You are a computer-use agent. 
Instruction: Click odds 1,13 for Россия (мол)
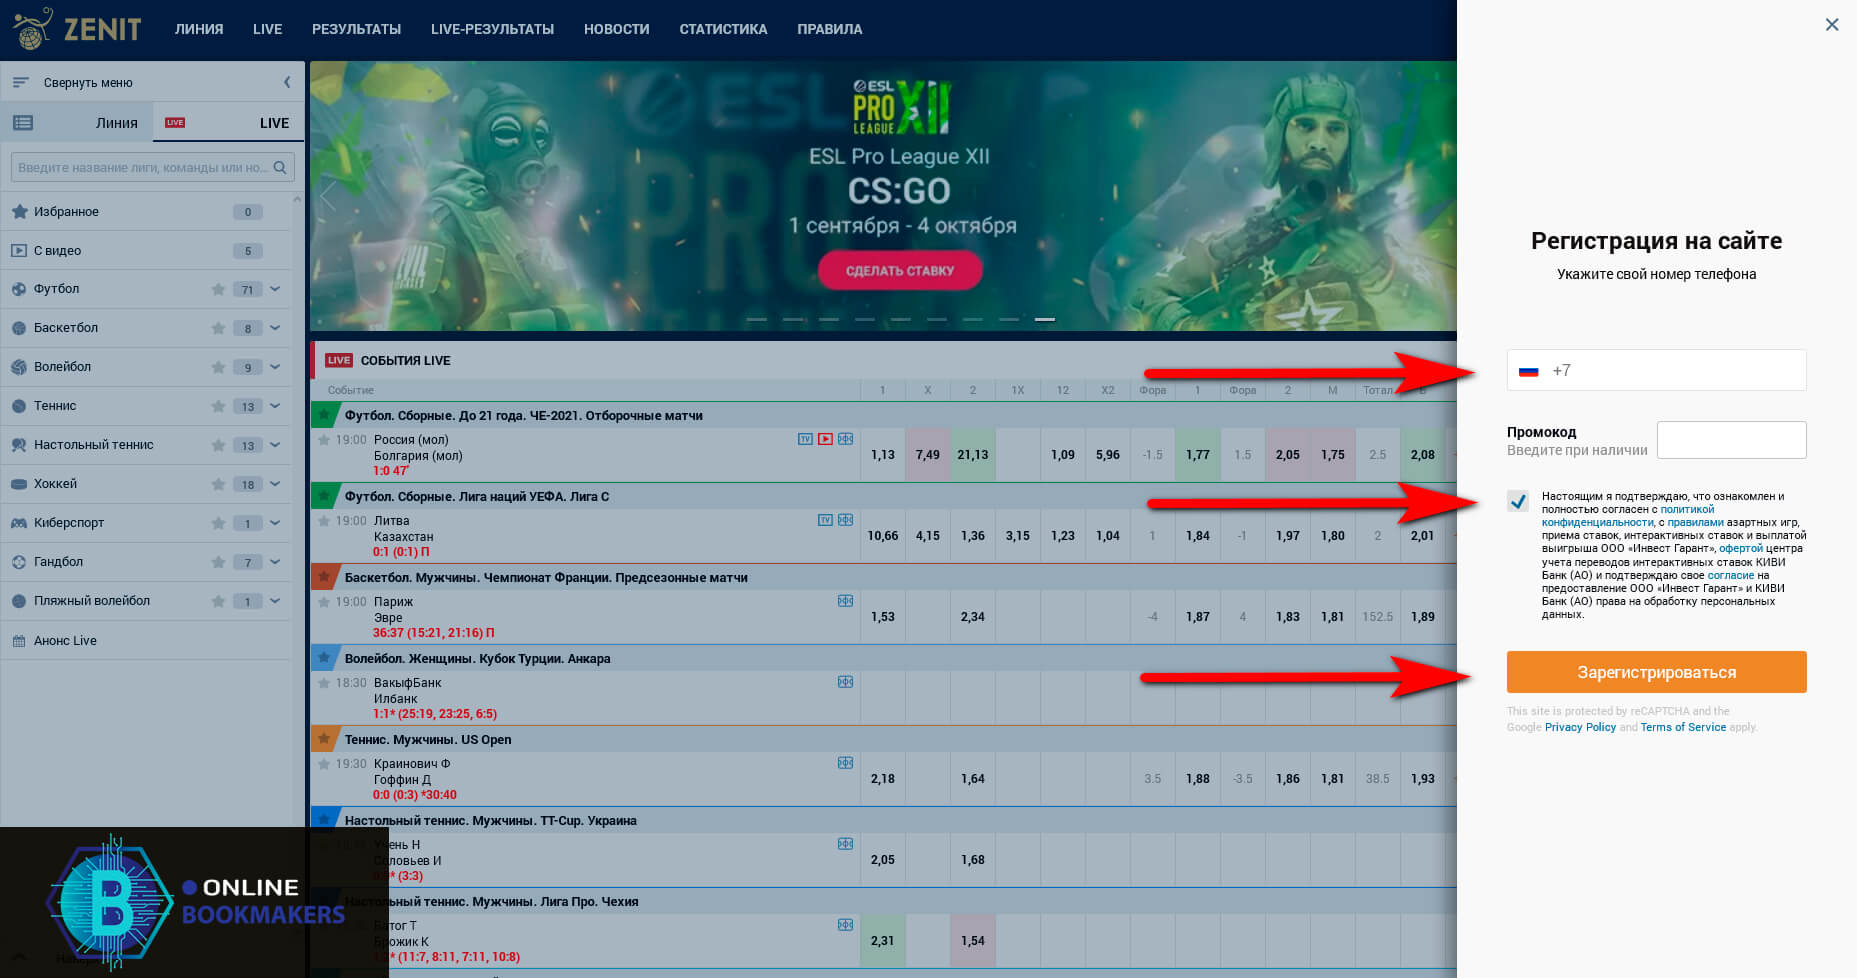[882, 455]
